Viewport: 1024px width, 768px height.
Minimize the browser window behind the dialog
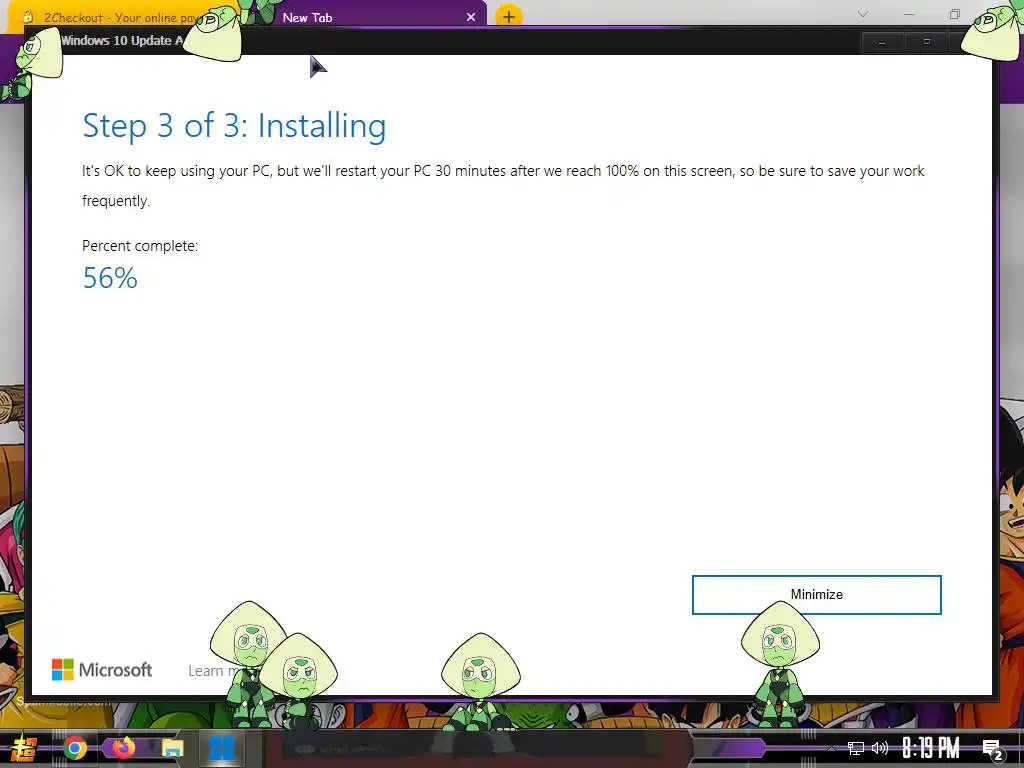(x=909, y=14)
